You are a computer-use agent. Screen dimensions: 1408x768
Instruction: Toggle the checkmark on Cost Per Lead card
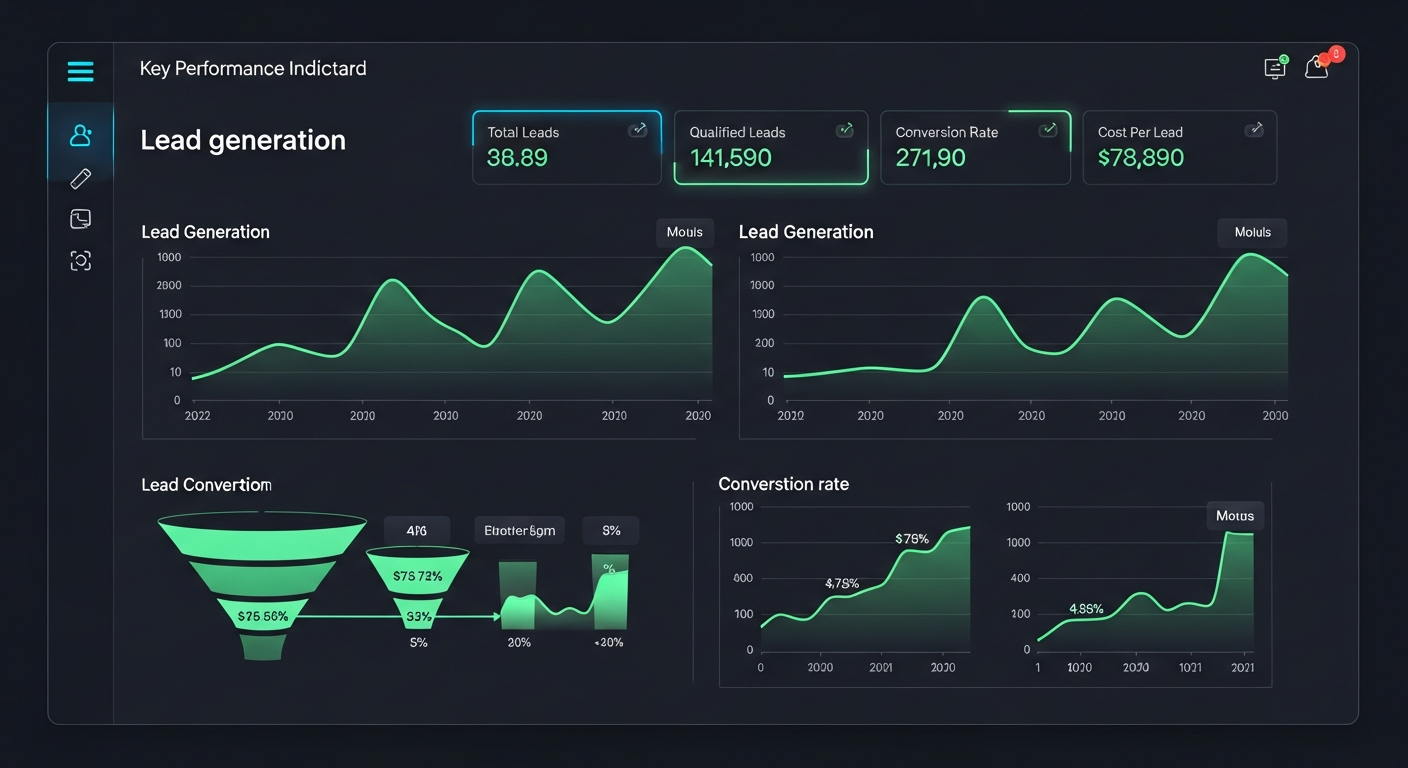(1254, 130)
